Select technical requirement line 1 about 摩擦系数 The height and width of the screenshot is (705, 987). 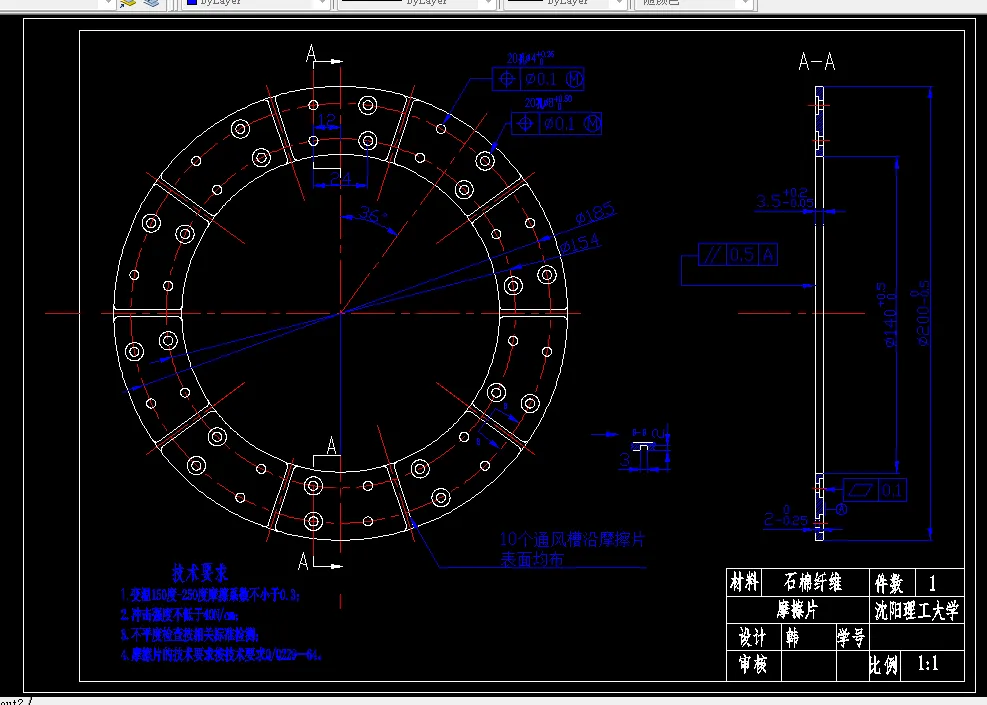coord(210,595)
